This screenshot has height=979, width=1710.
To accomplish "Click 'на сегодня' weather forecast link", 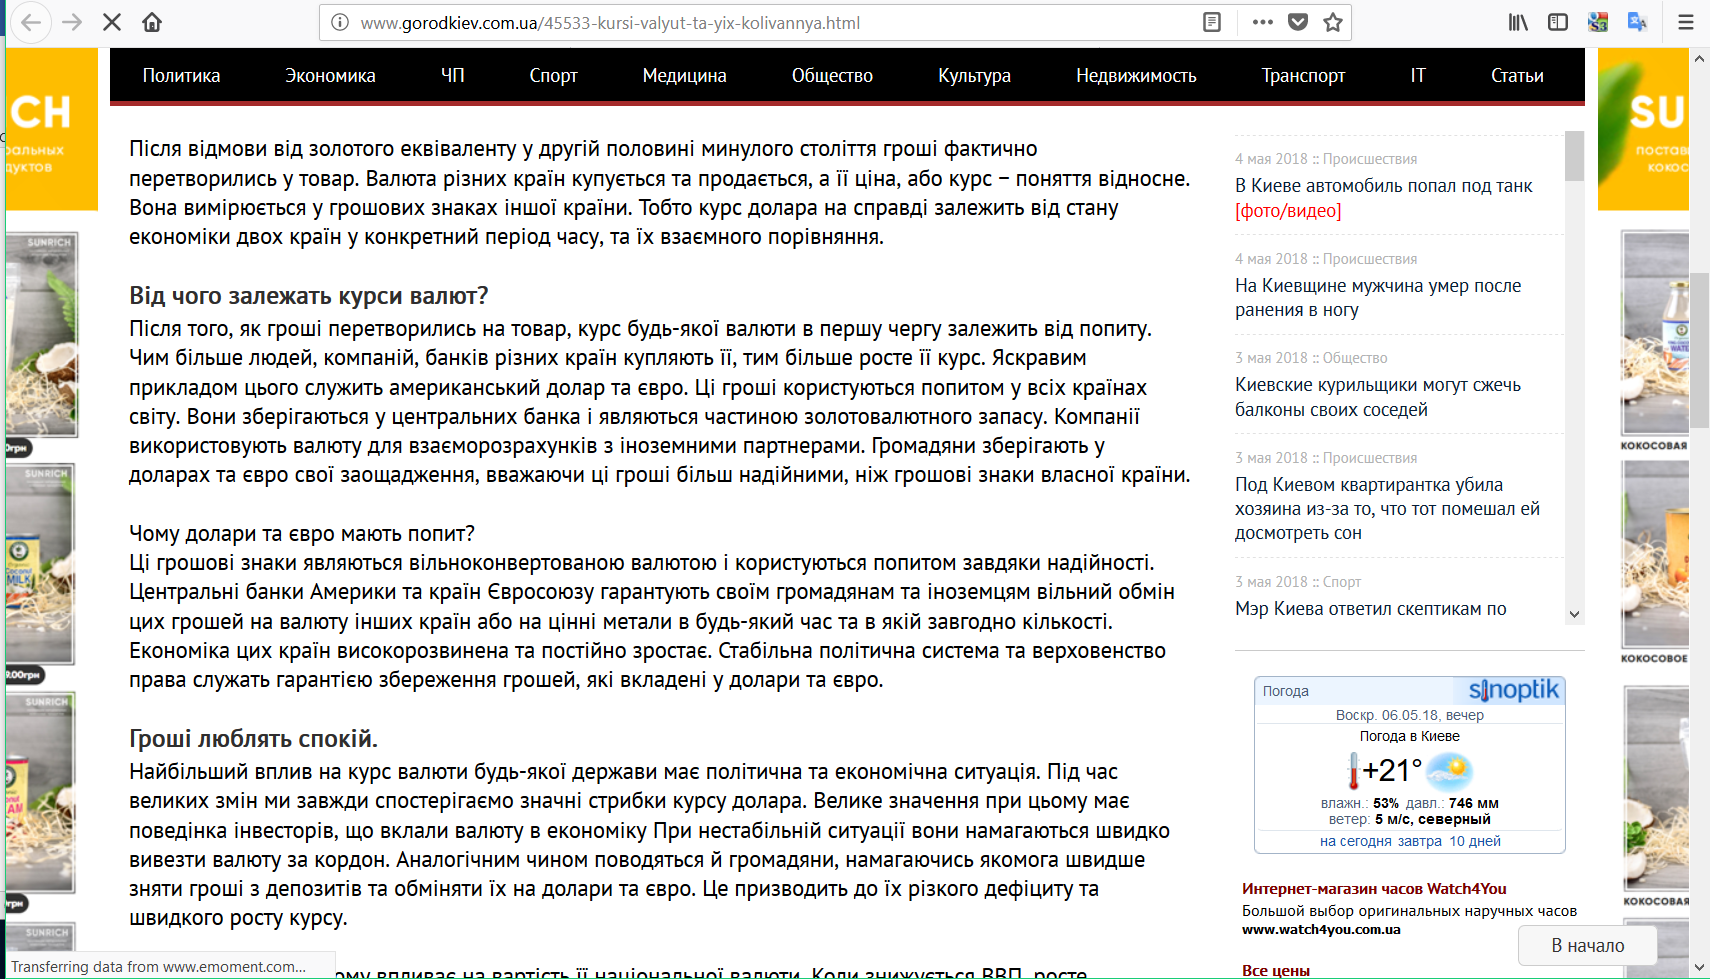I will 1355,841.
